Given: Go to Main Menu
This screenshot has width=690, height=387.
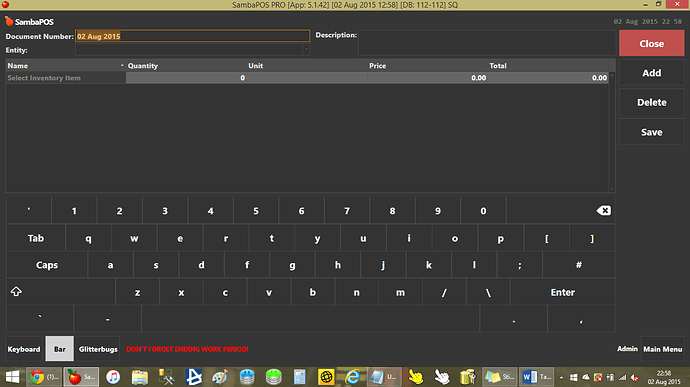Looking at the screenshot, I should tap(662, 349).
